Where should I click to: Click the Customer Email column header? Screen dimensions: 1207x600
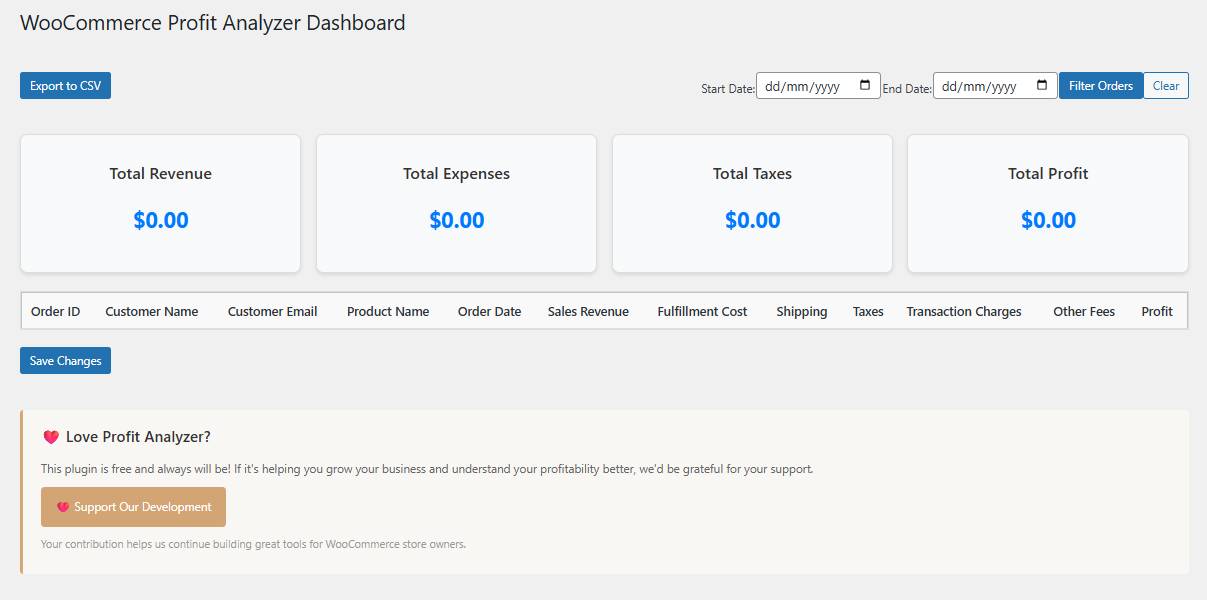click(272, 311)
